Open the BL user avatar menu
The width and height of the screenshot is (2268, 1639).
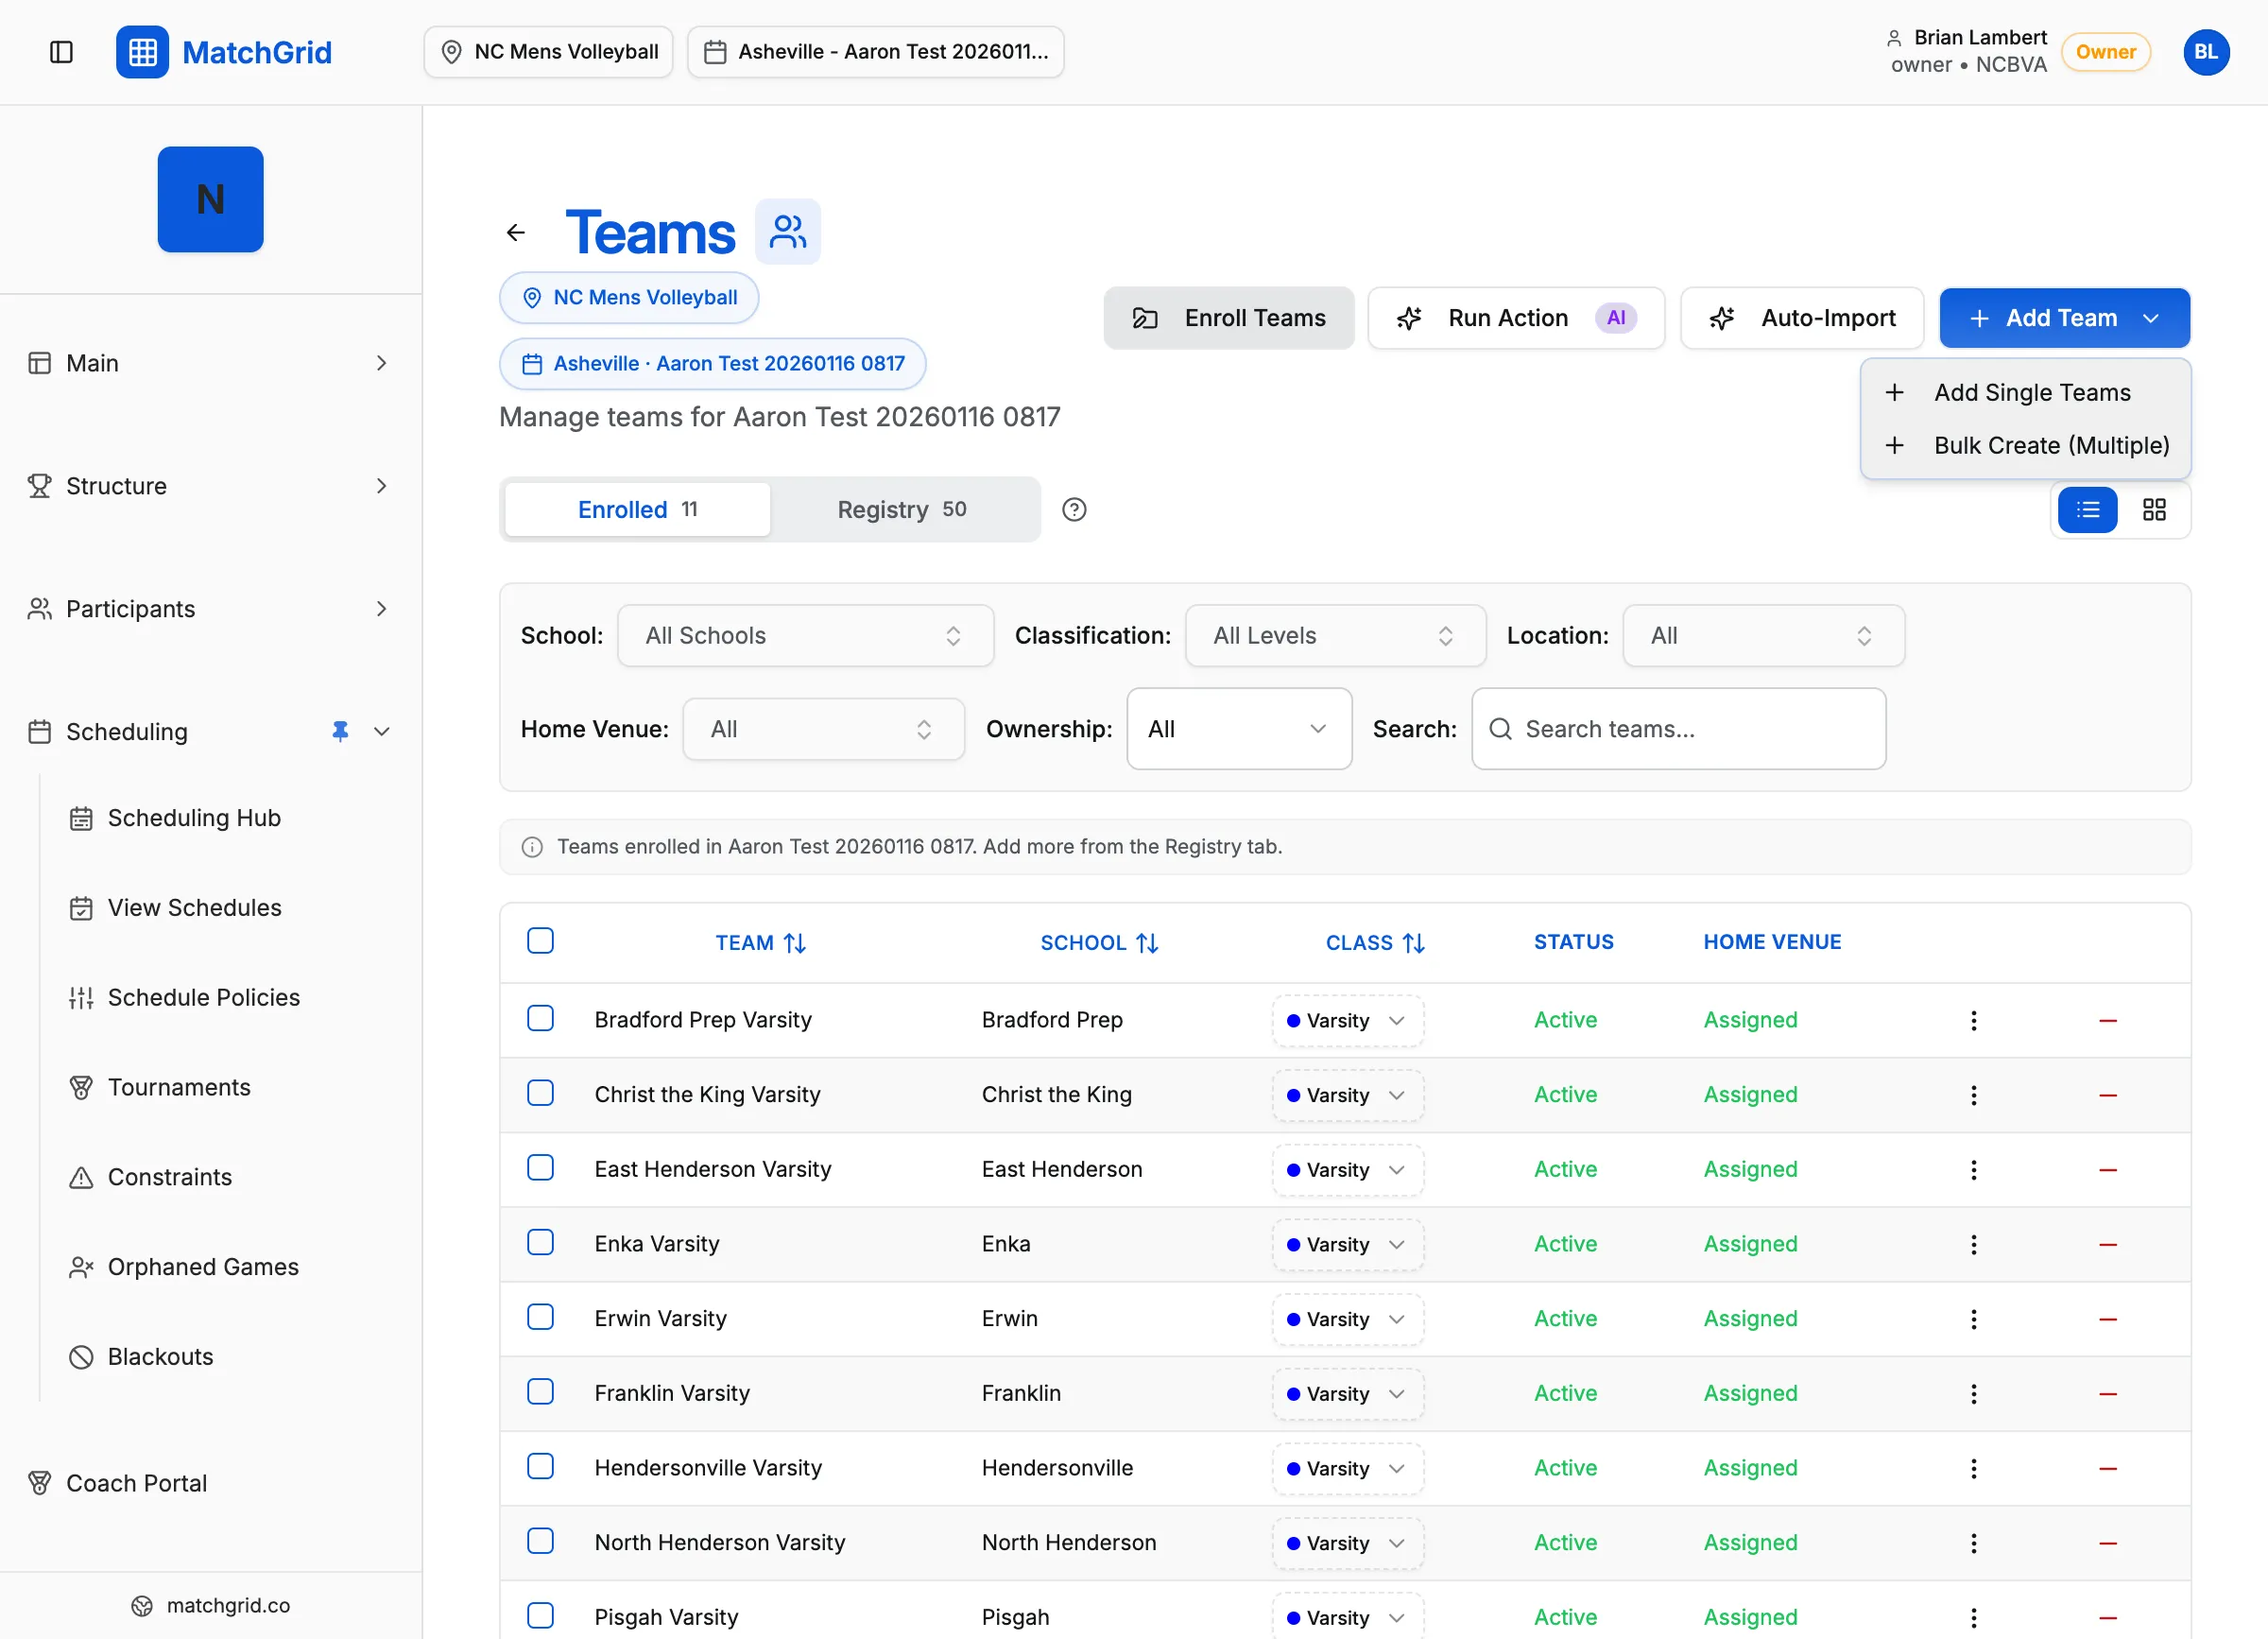coord(2206,52)
